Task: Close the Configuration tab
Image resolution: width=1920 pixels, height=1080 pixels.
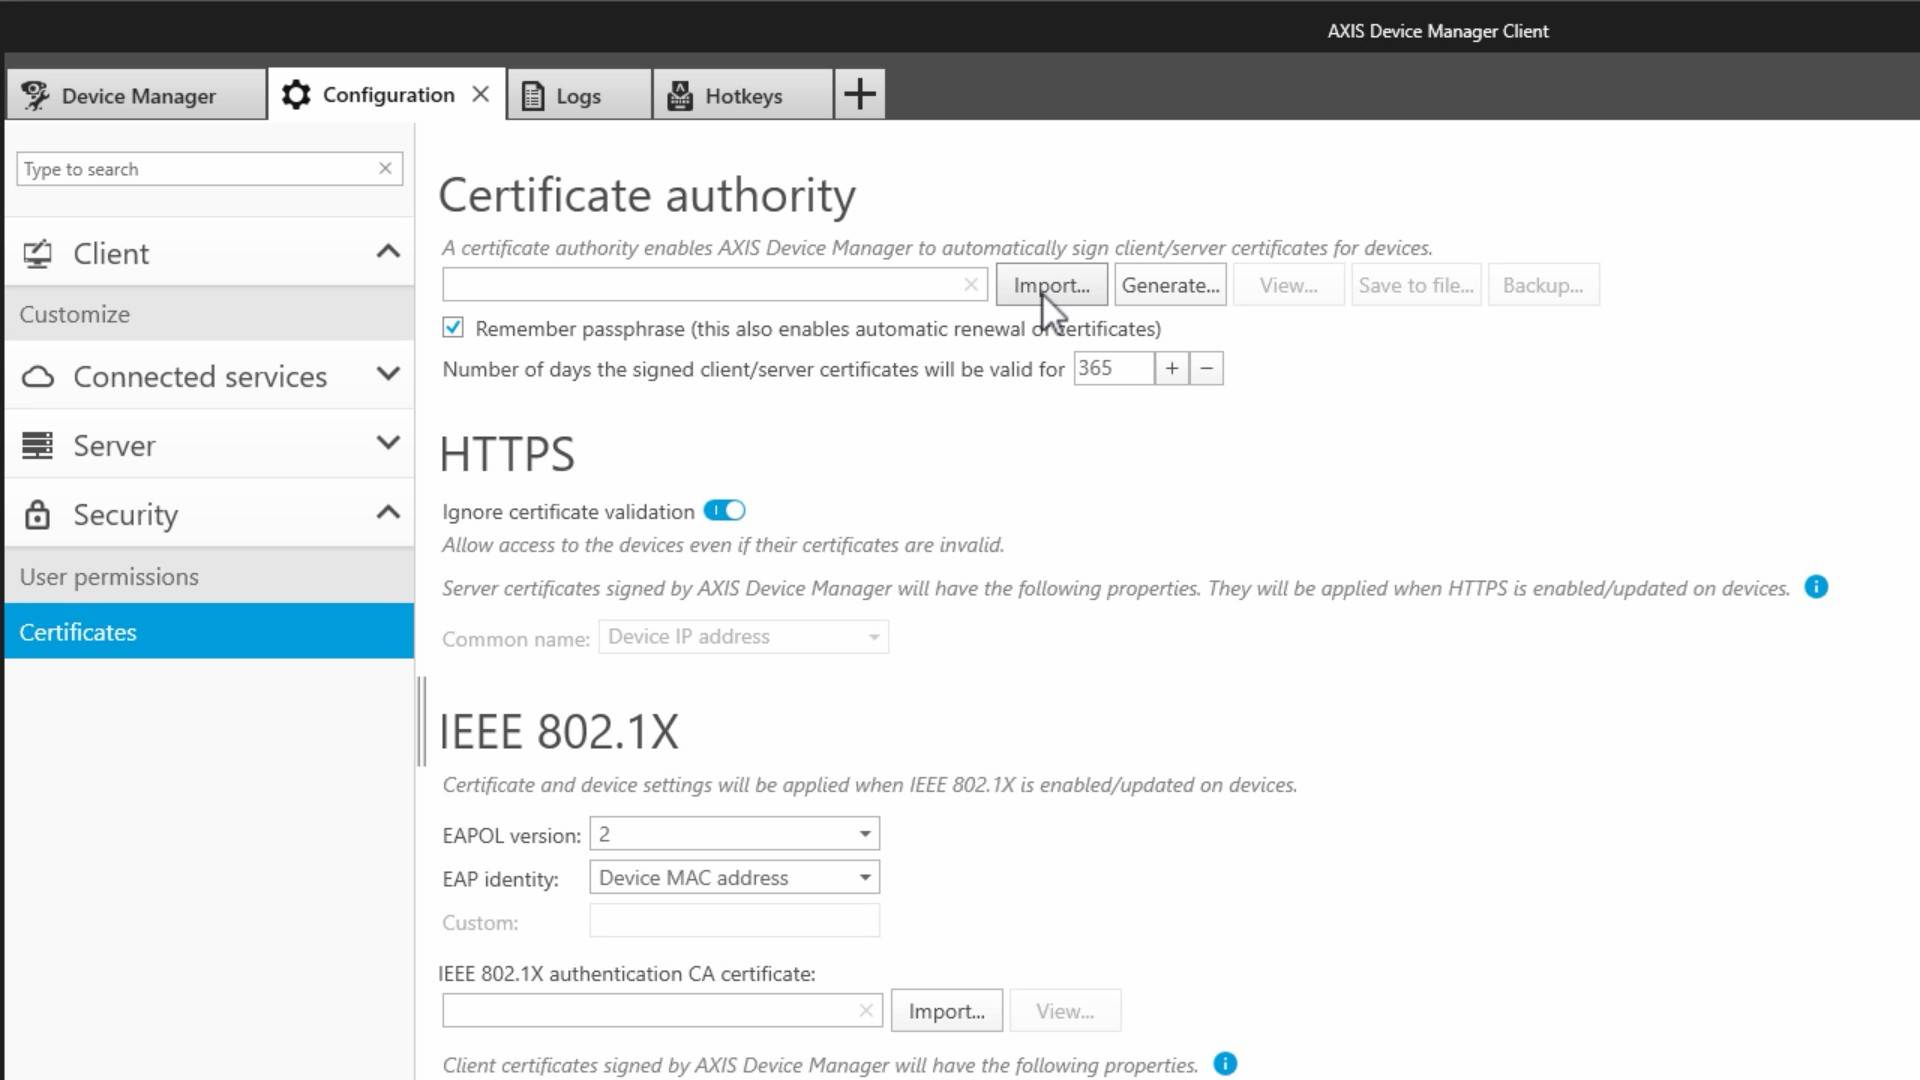Action: 481,94
